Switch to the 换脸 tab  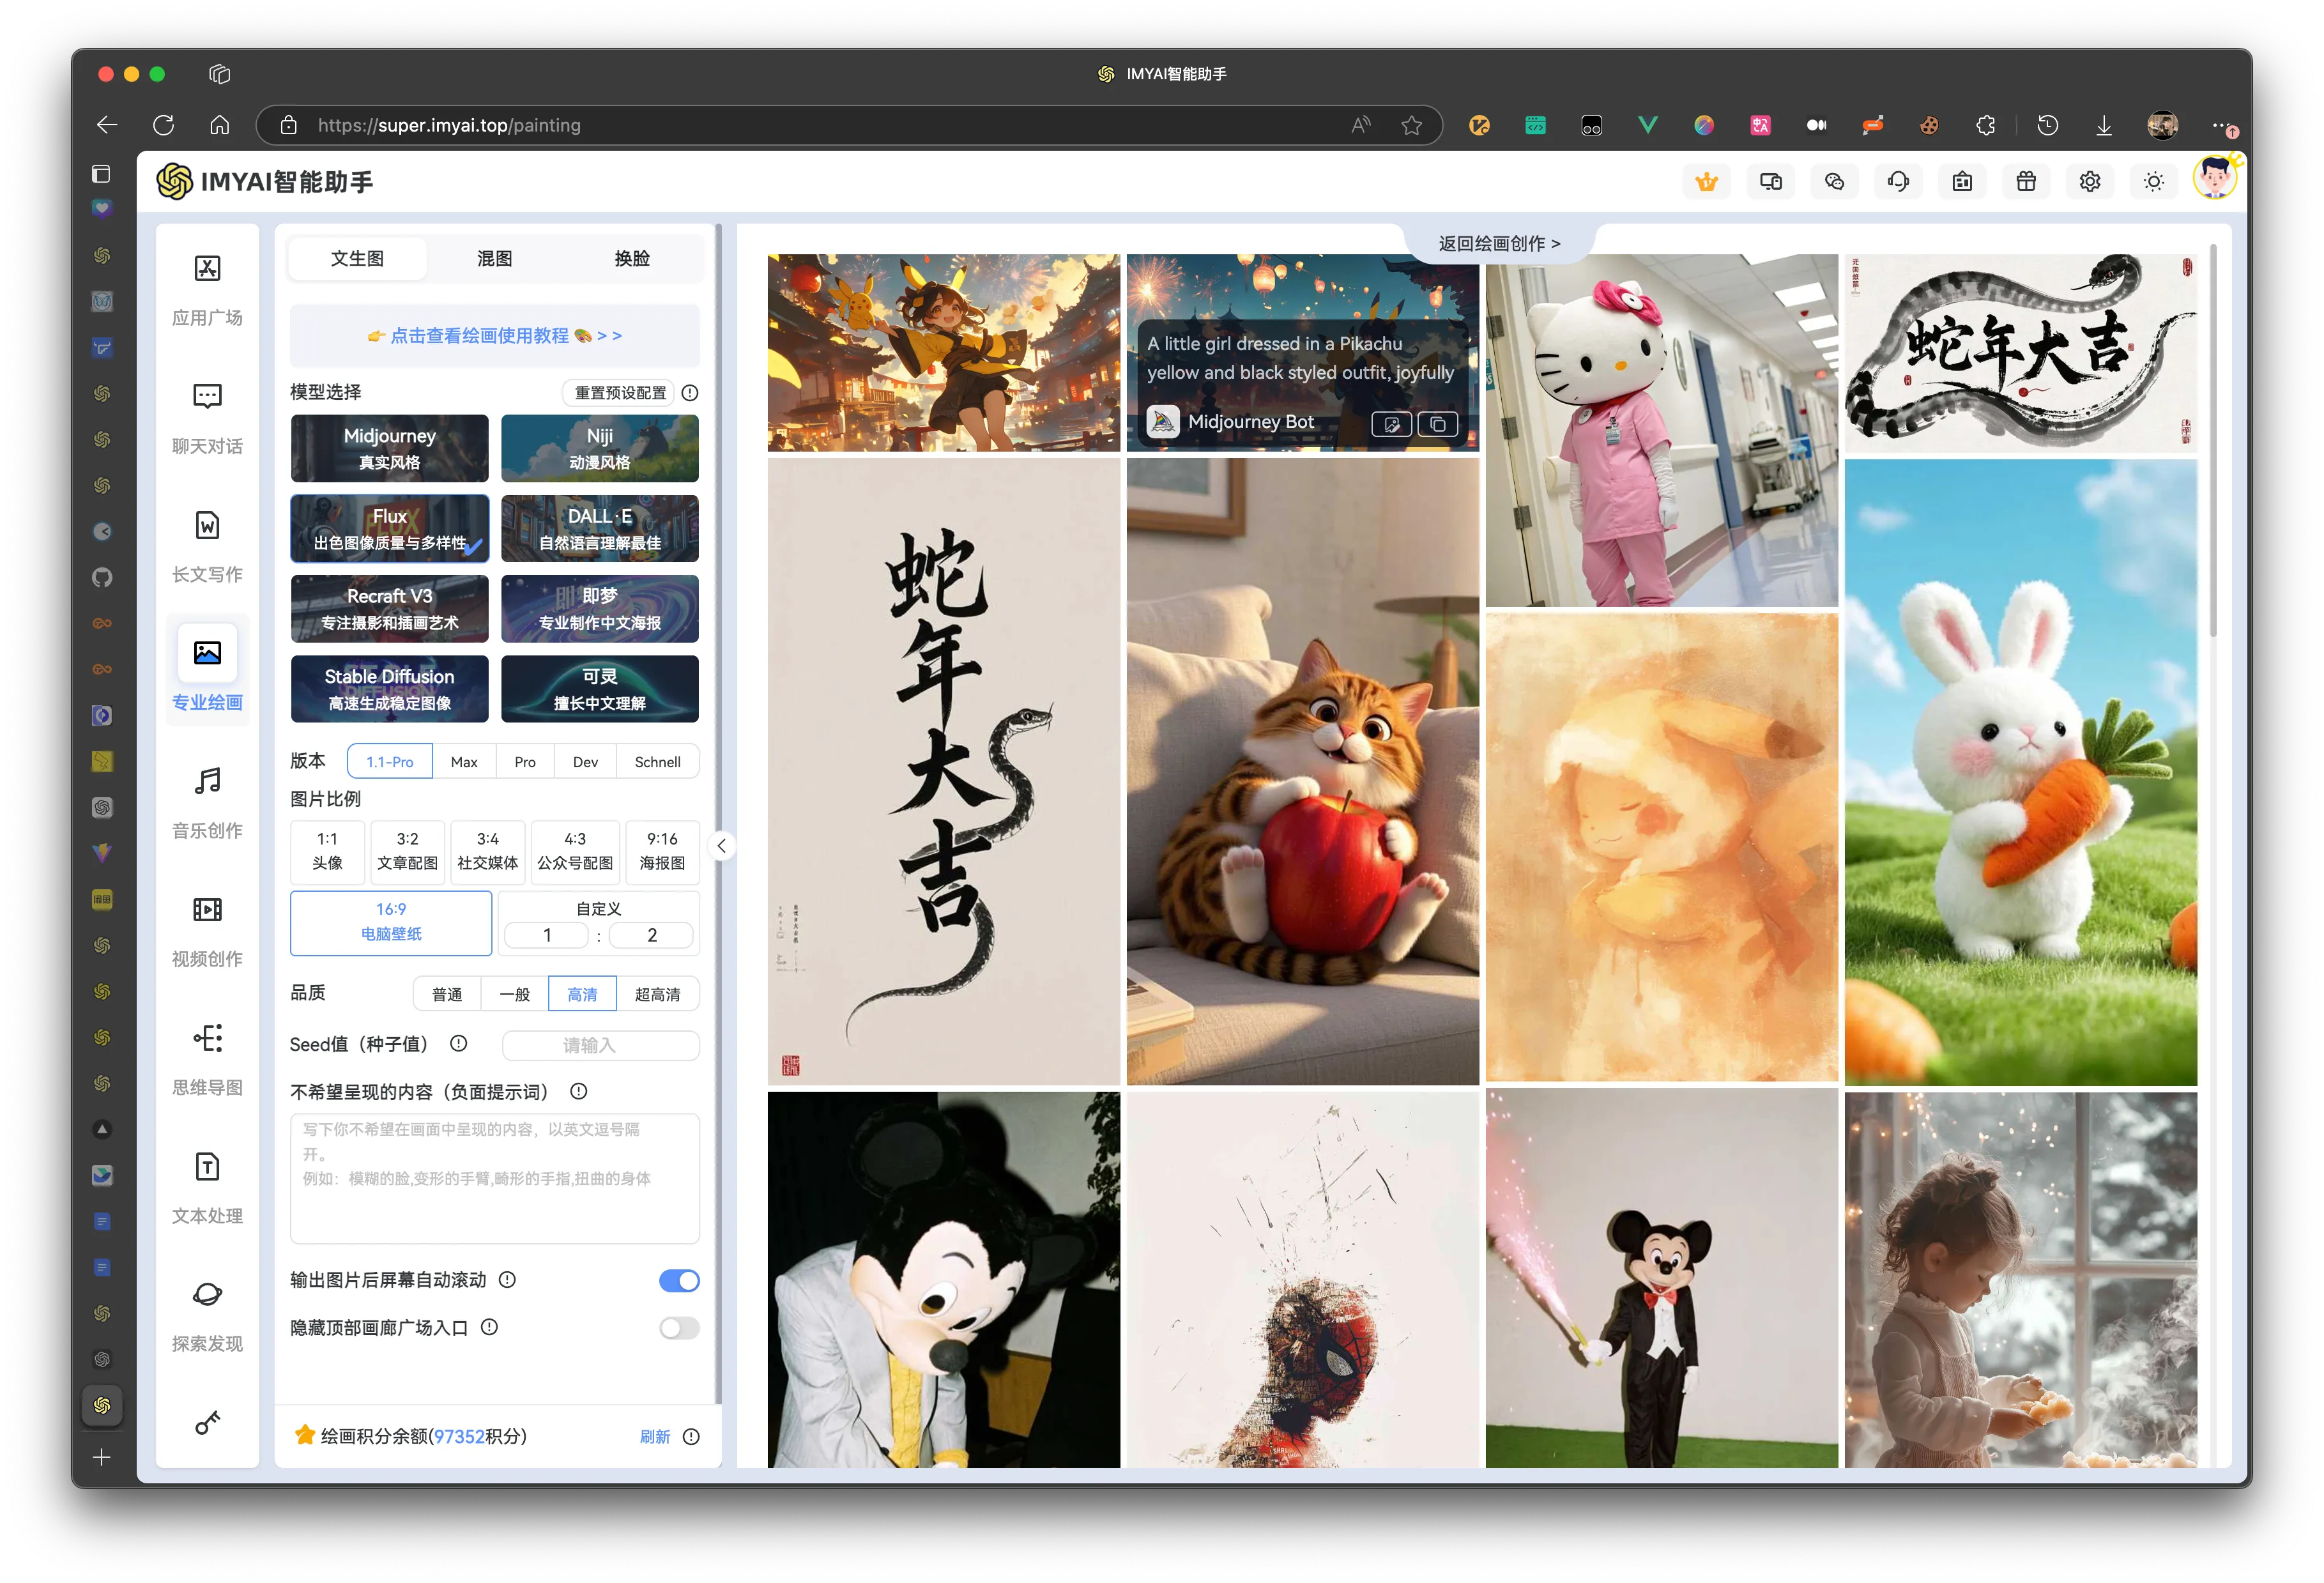[x=632, y=258]
